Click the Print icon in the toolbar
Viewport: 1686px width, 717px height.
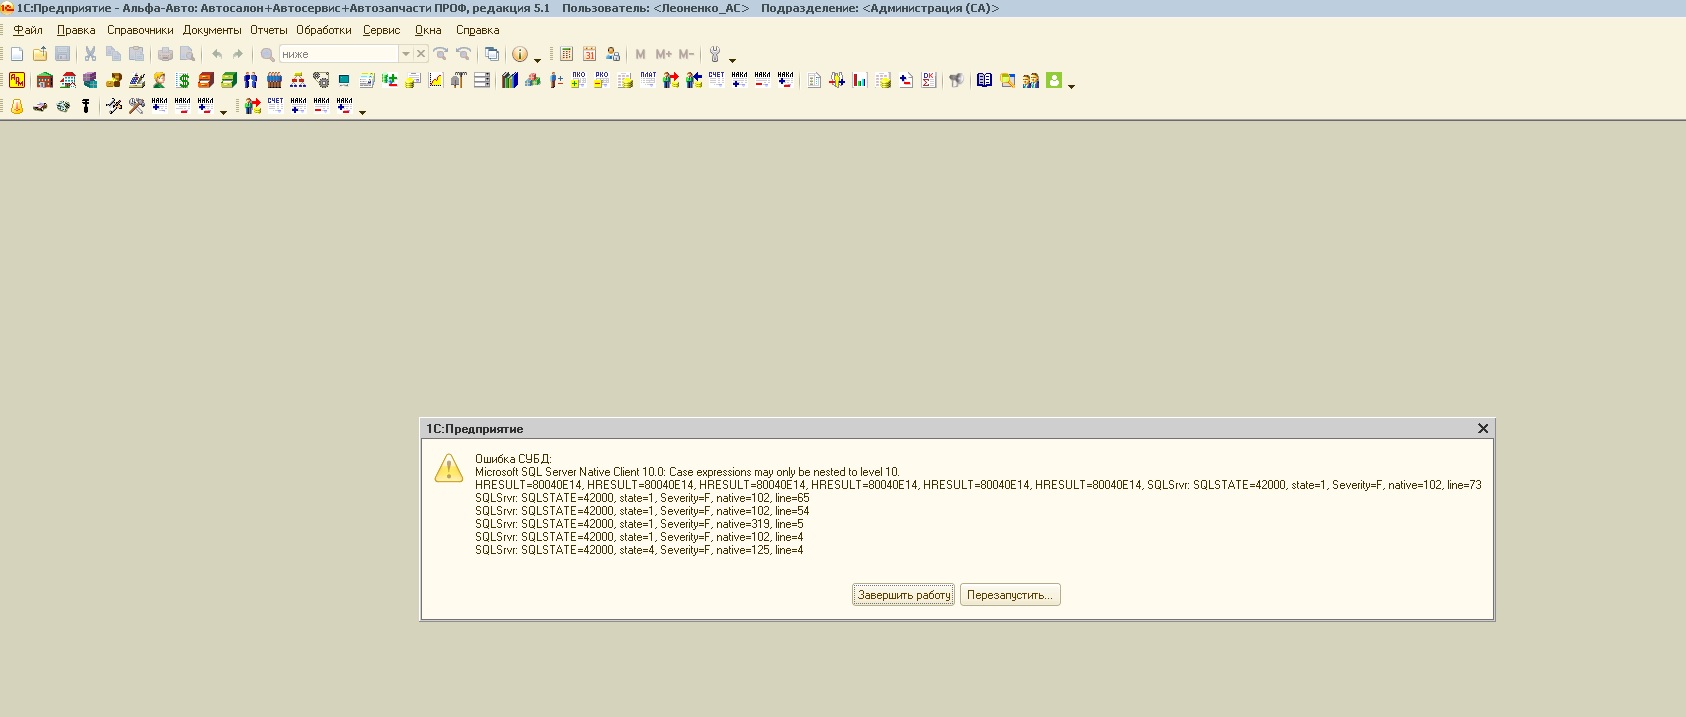tap(165, 54)
